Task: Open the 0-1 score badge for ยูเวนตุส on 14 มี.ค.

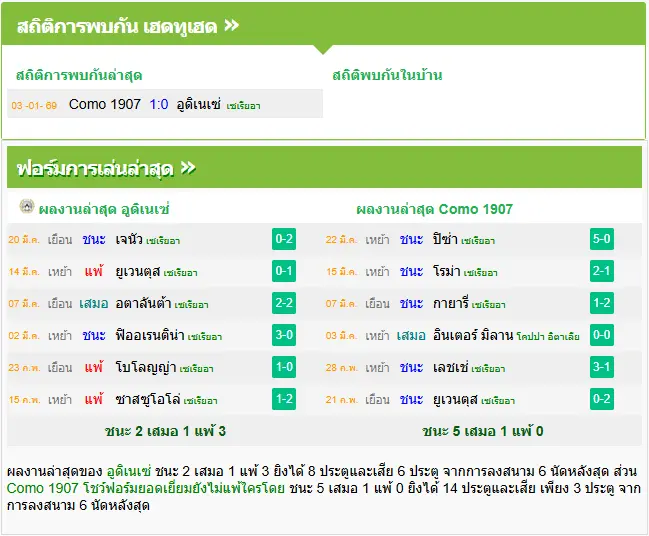Action: coord(284,271)
